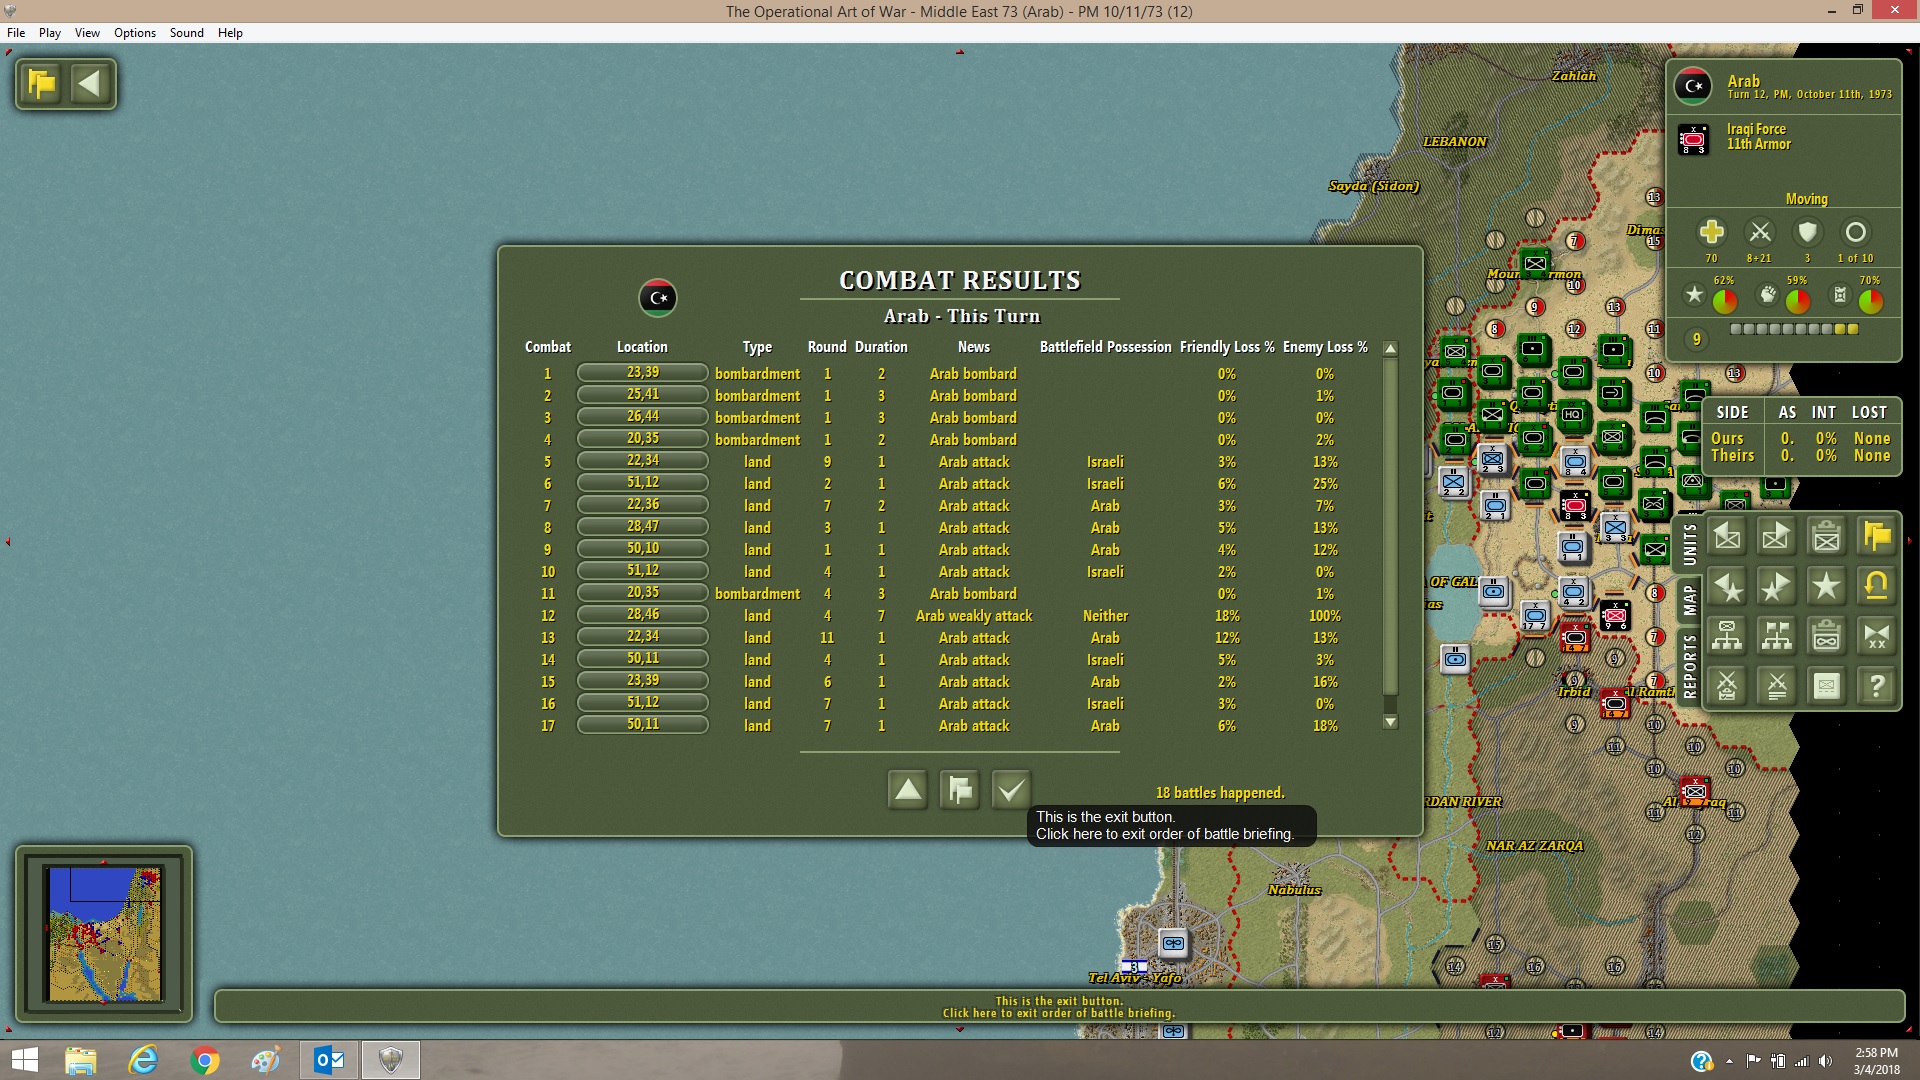Jump to location 22,36 of combat 7
The height and width of the screenshot is (1080, 1920).
coord(643,505)
